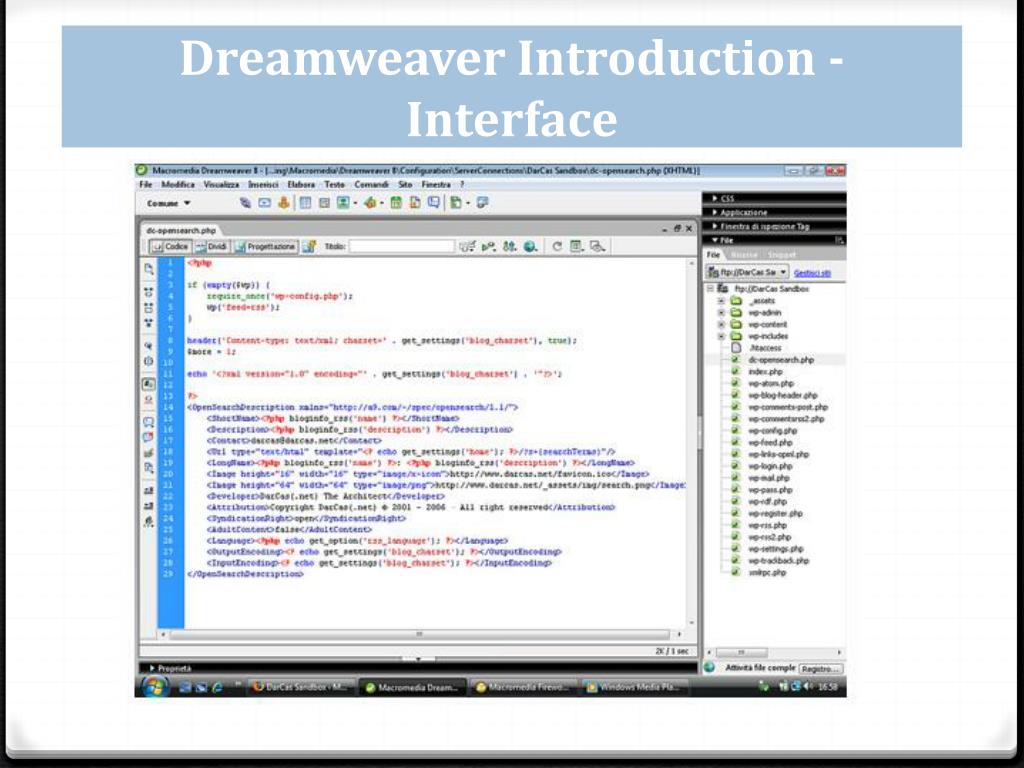Expand the Finestra di ispezione Tag panel
The width and height of the screenshot is (1024, 768).
point(774,227)
